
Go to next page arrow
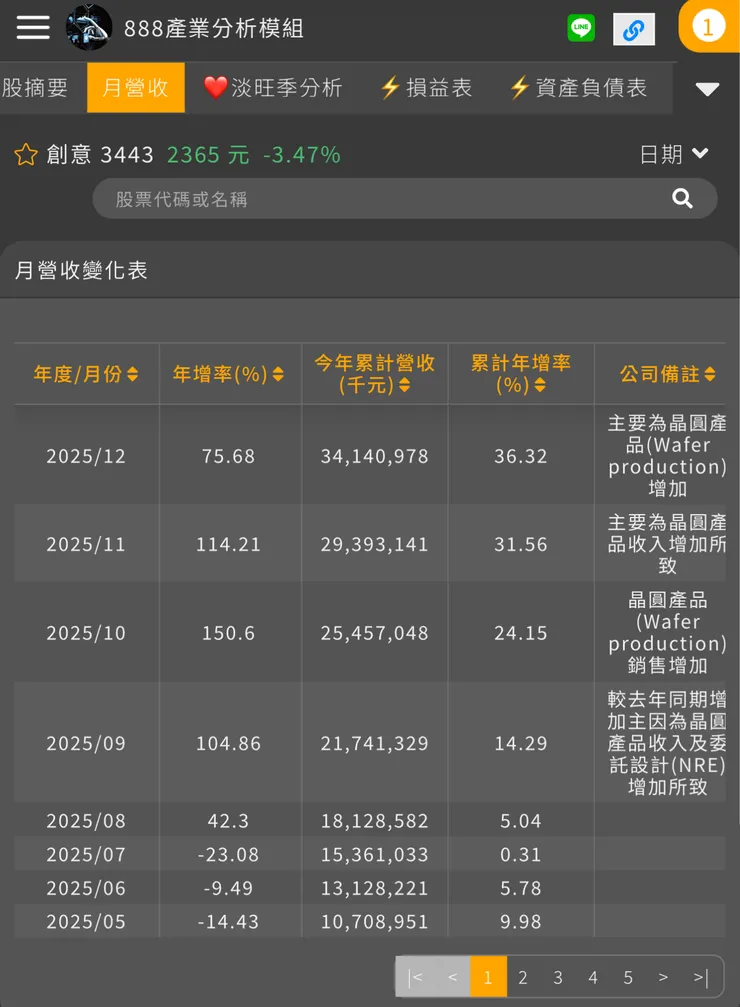pyautogui.click(x=663, y=977)
